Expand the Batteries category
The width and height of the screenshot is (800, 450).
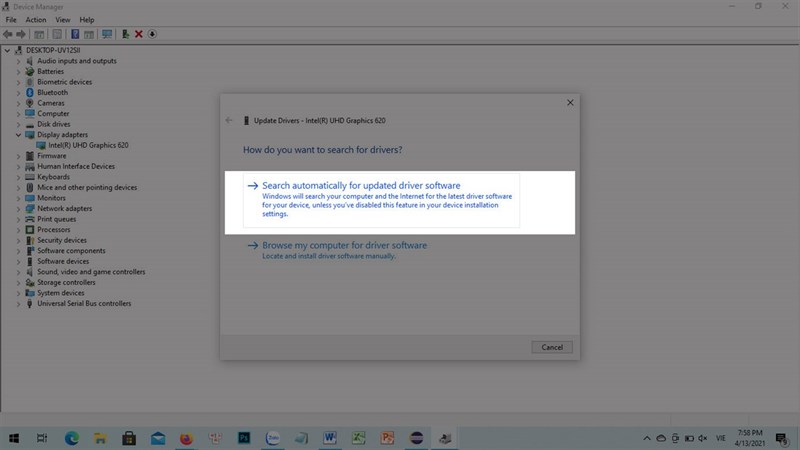(x=18, y=71)
